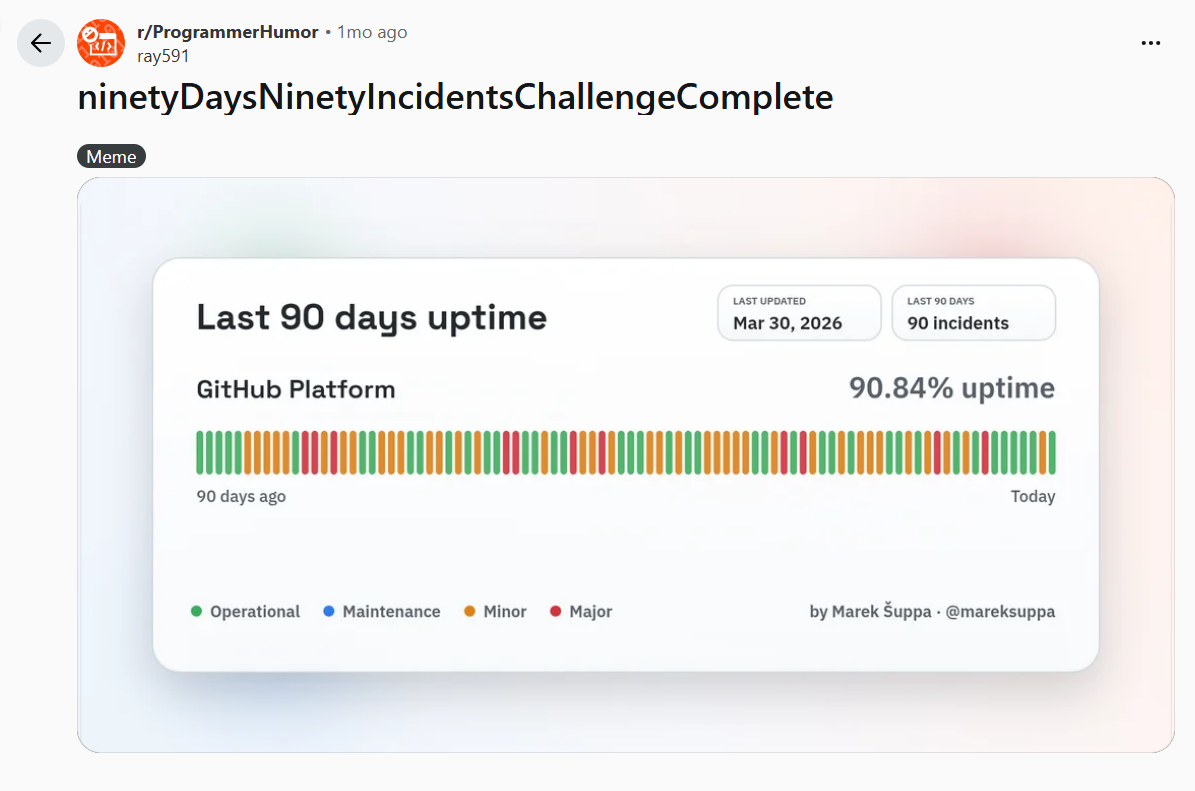Screen dimensions: 1195x791
Task: Open the post options three-dot menu
Action: 1151,43
